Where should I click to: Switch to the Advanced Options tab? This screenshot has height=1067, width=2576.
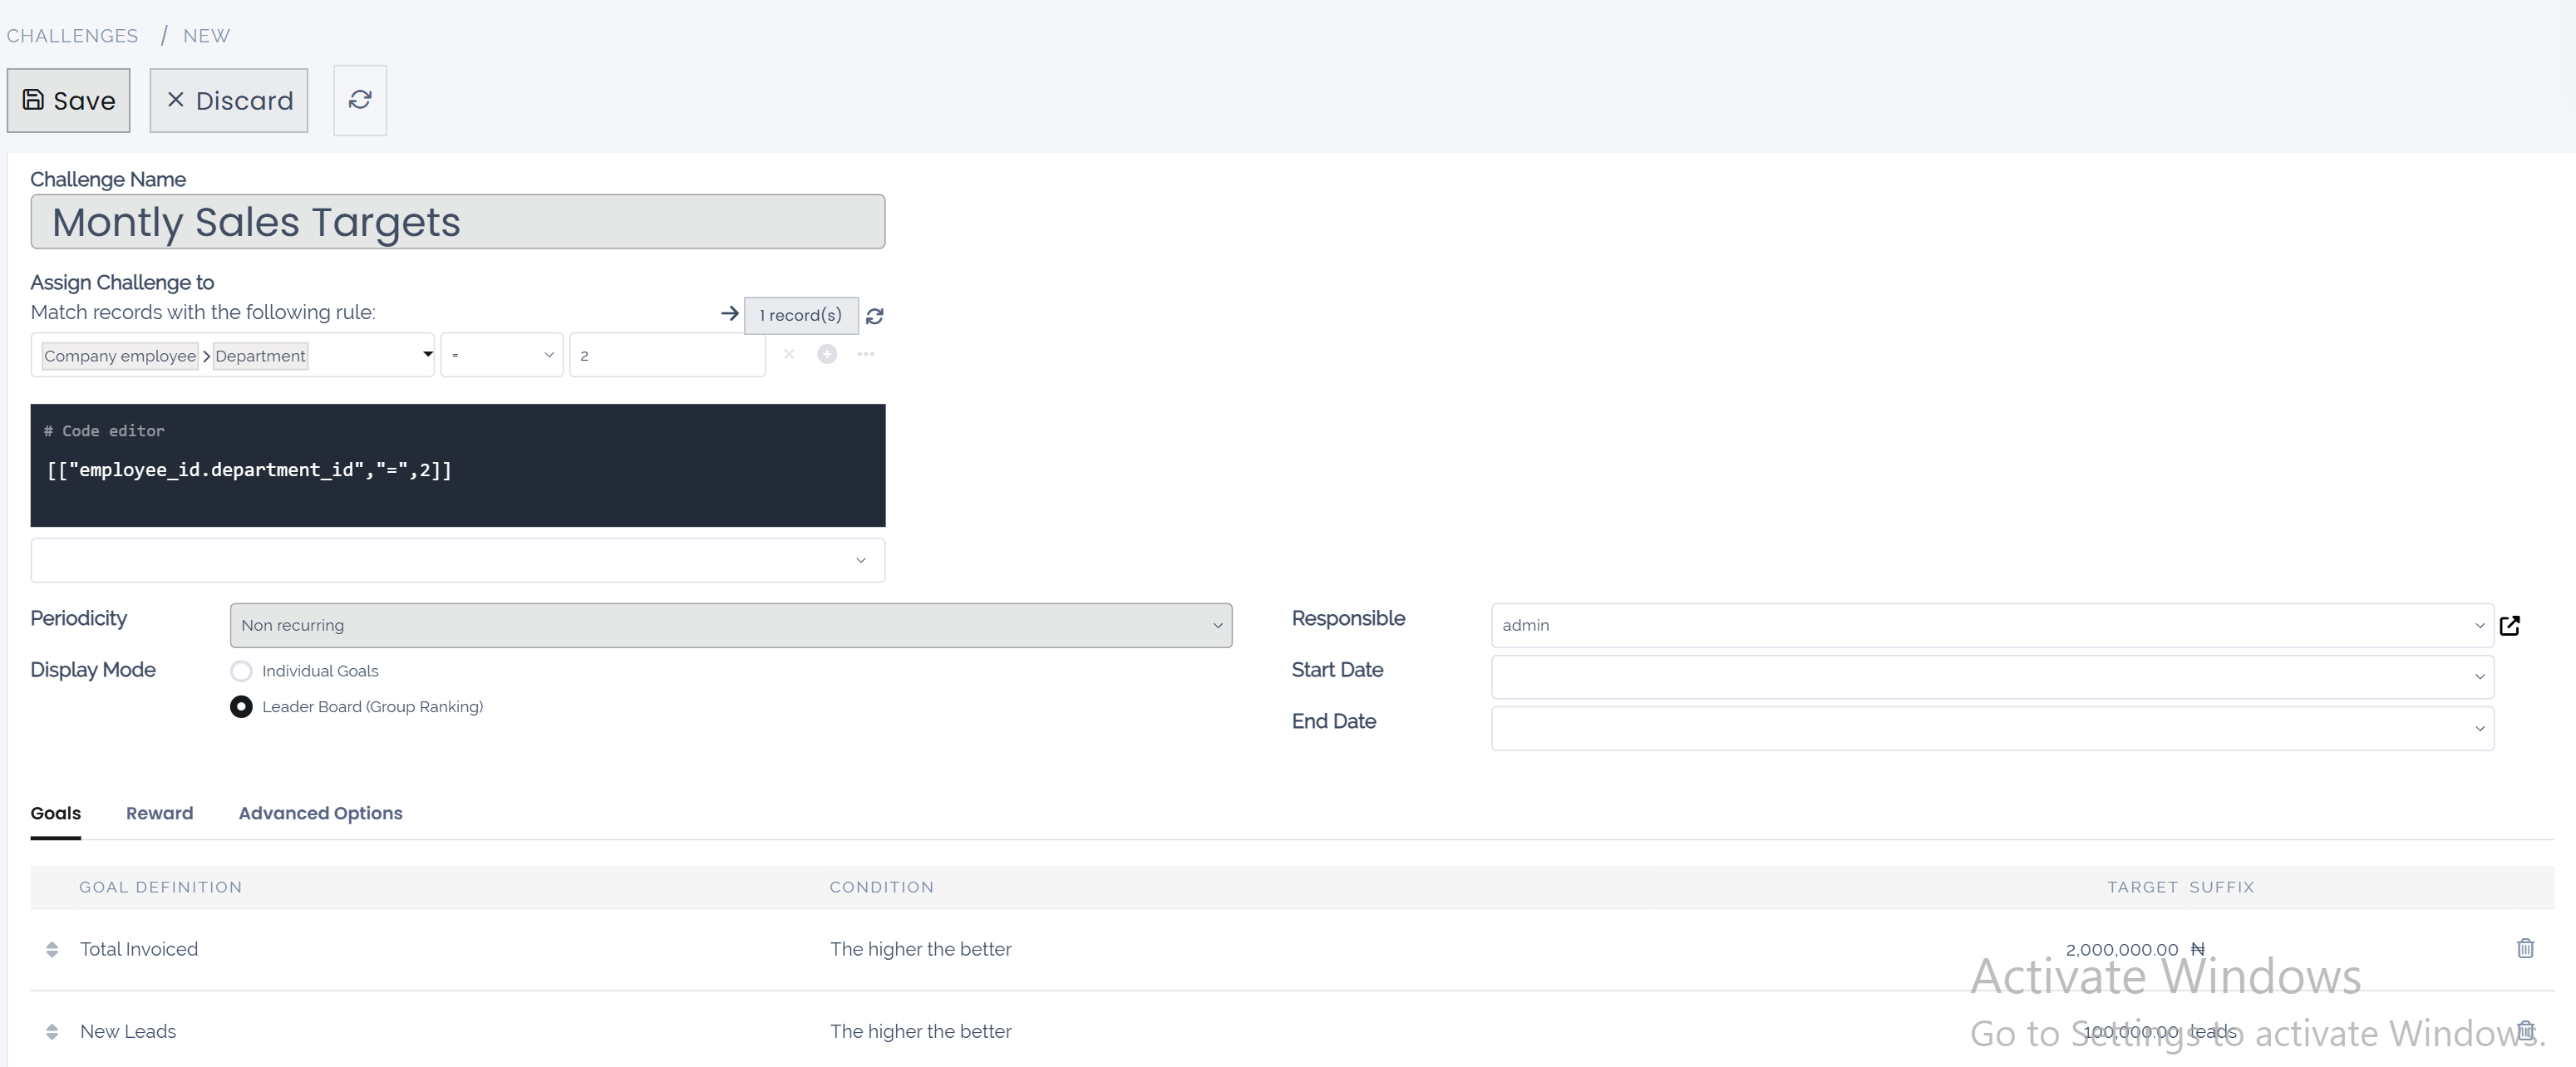point(320,813)
